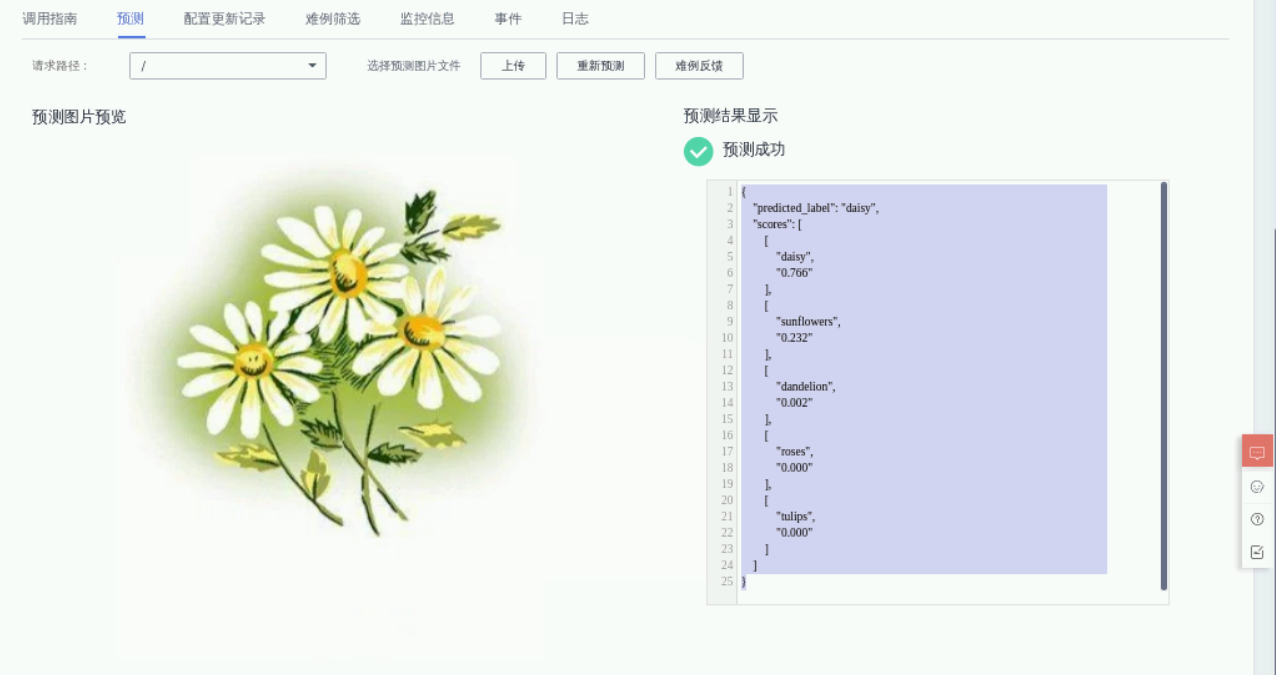Click the edit note side icon
This screenshot has width=1276, height=675.
pos(1257,552)
